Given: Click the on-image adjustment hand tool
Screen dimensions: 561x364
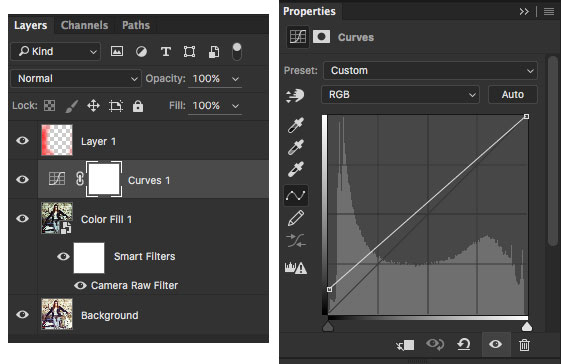Looking at the screenshot, I should pos(295,96).
